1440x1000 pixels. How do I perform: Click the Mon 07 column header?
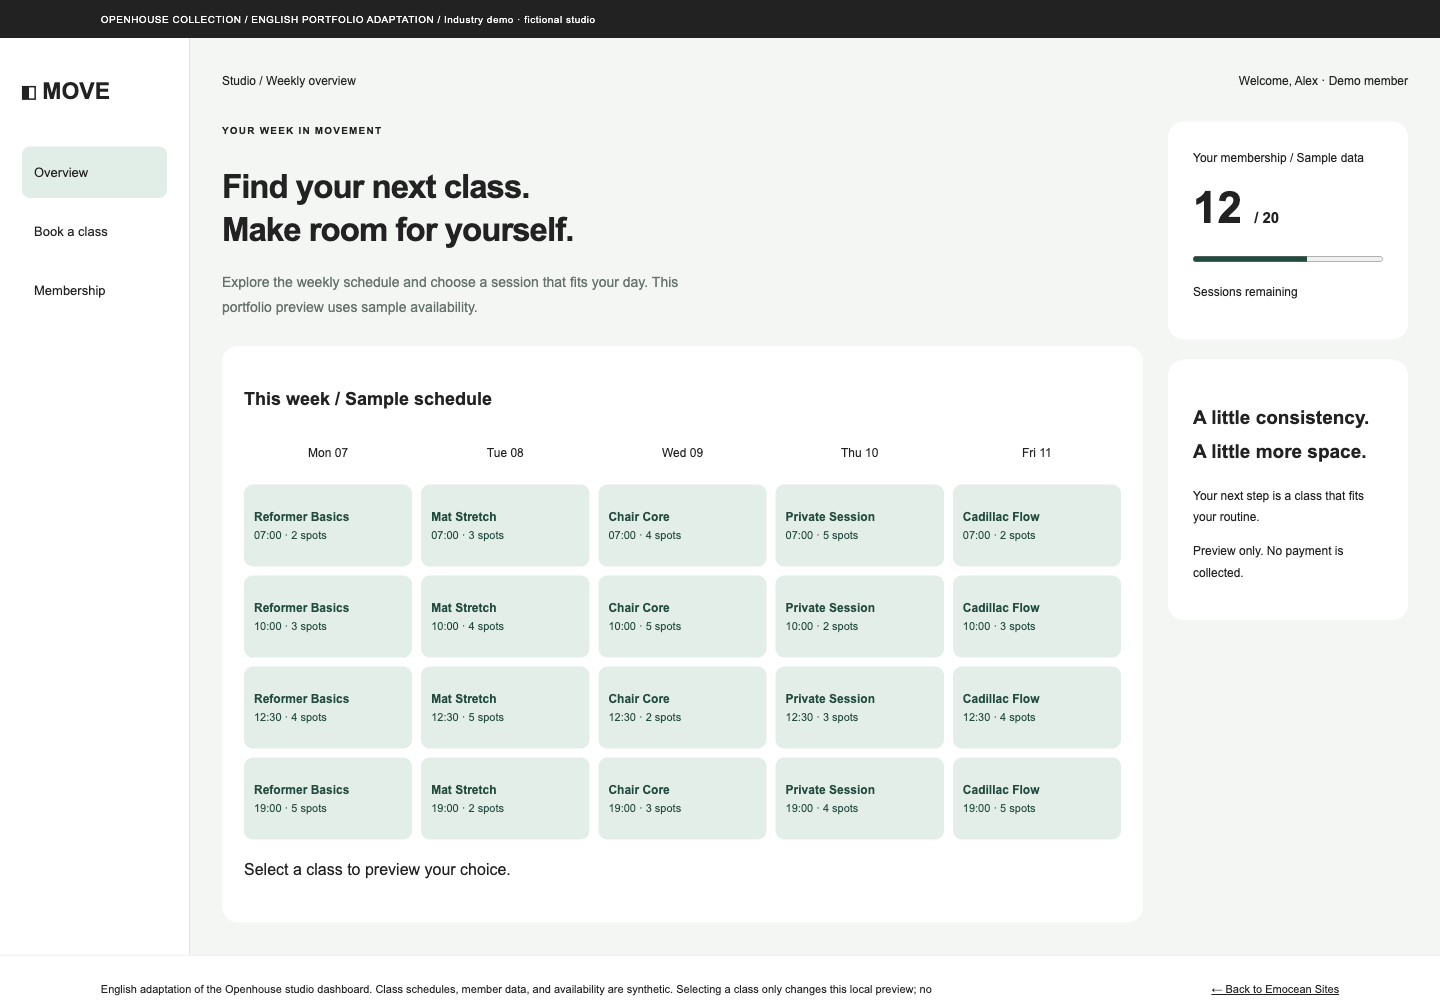pyautogui.click(x=328, y=453)
